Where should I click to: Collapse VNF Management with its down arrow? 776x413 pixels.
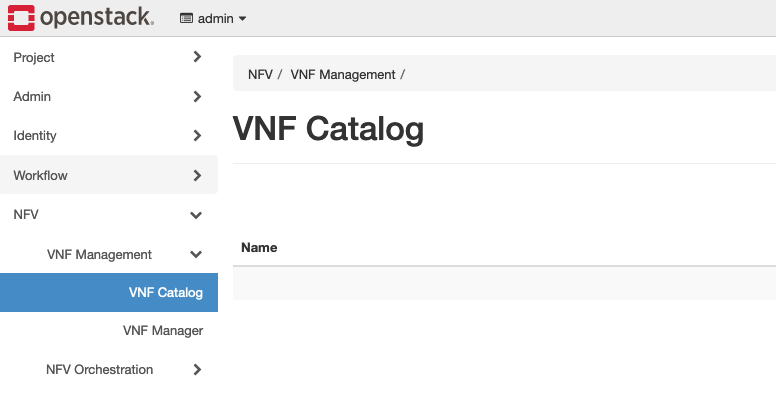196,255
